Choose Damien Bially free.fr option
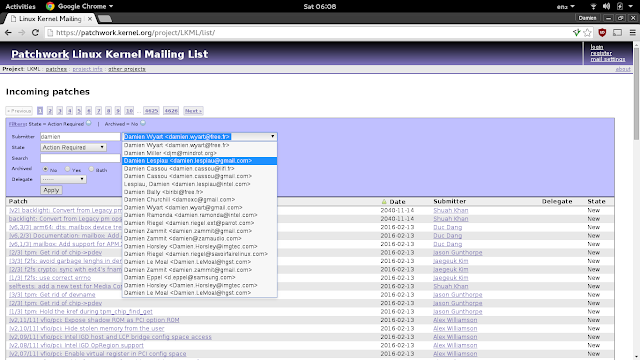This screenshot has width=640, height=360. click(200, 192)
